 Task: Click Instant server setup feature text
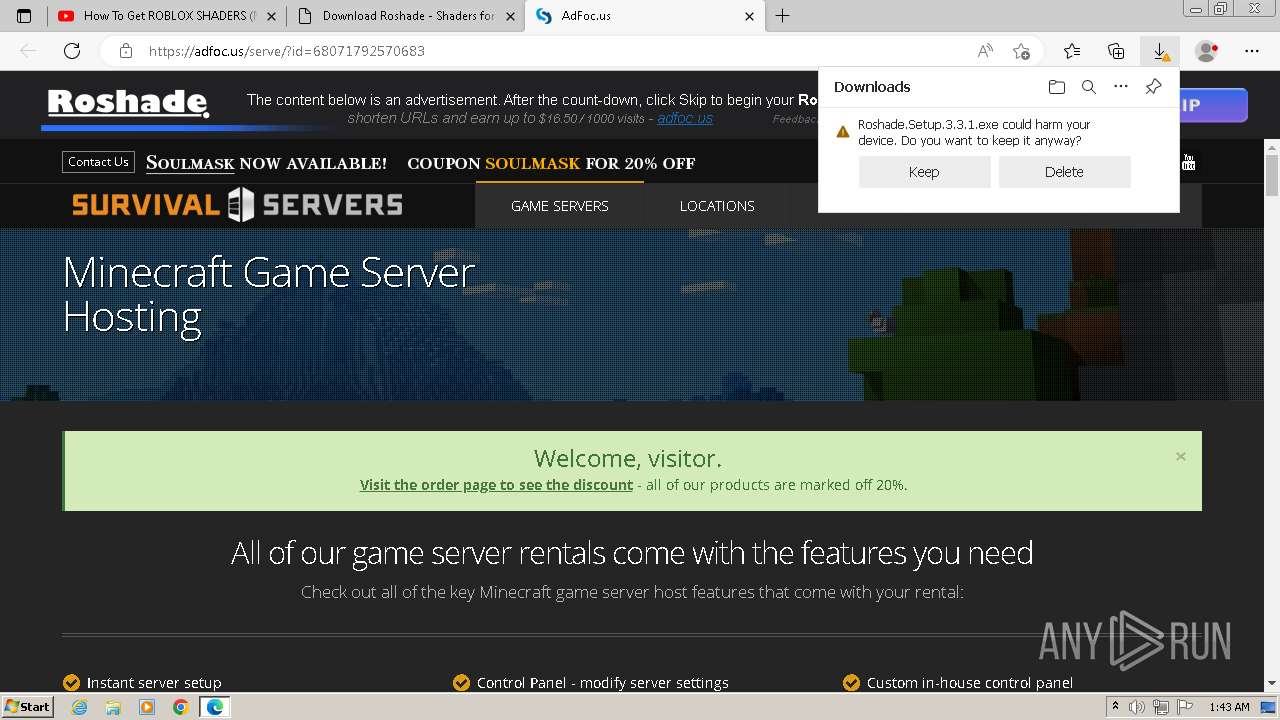point(154,683)
